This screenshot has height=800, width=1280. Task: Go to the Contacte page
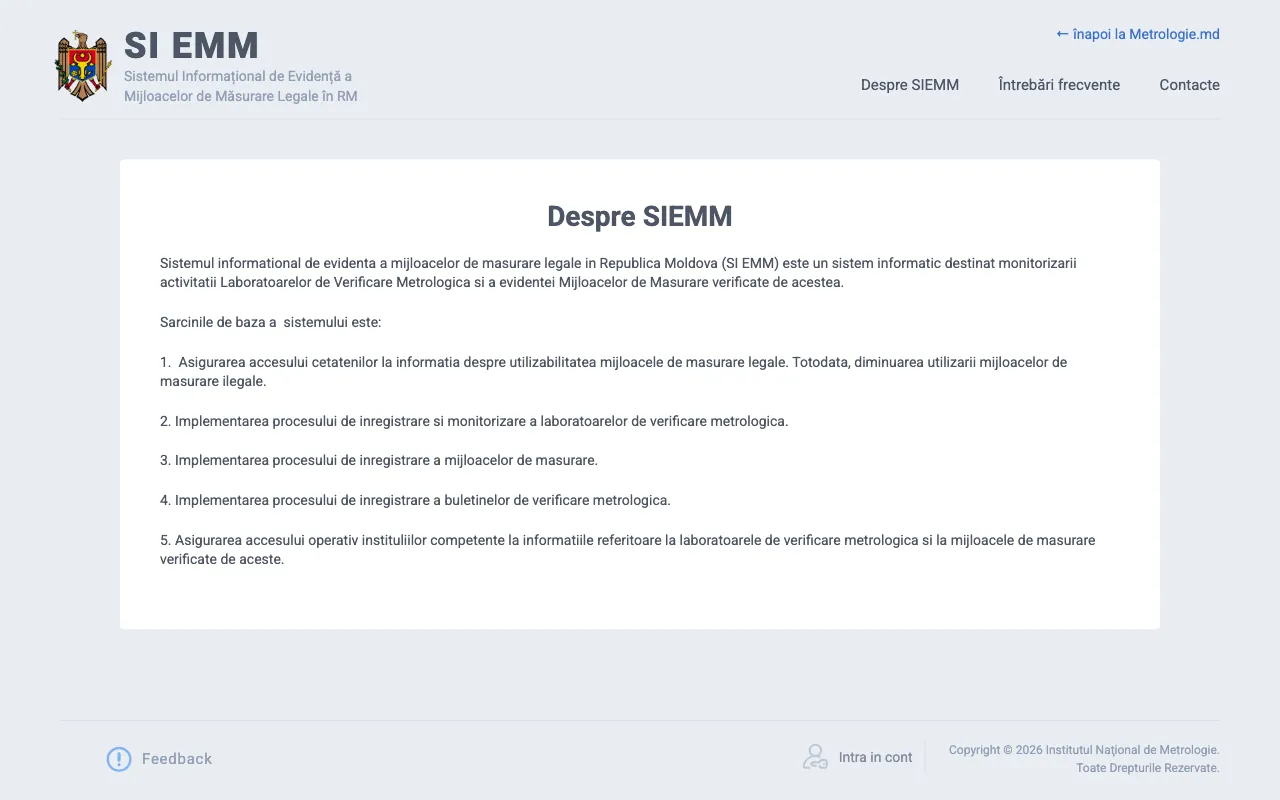(x=1189, y=85)
